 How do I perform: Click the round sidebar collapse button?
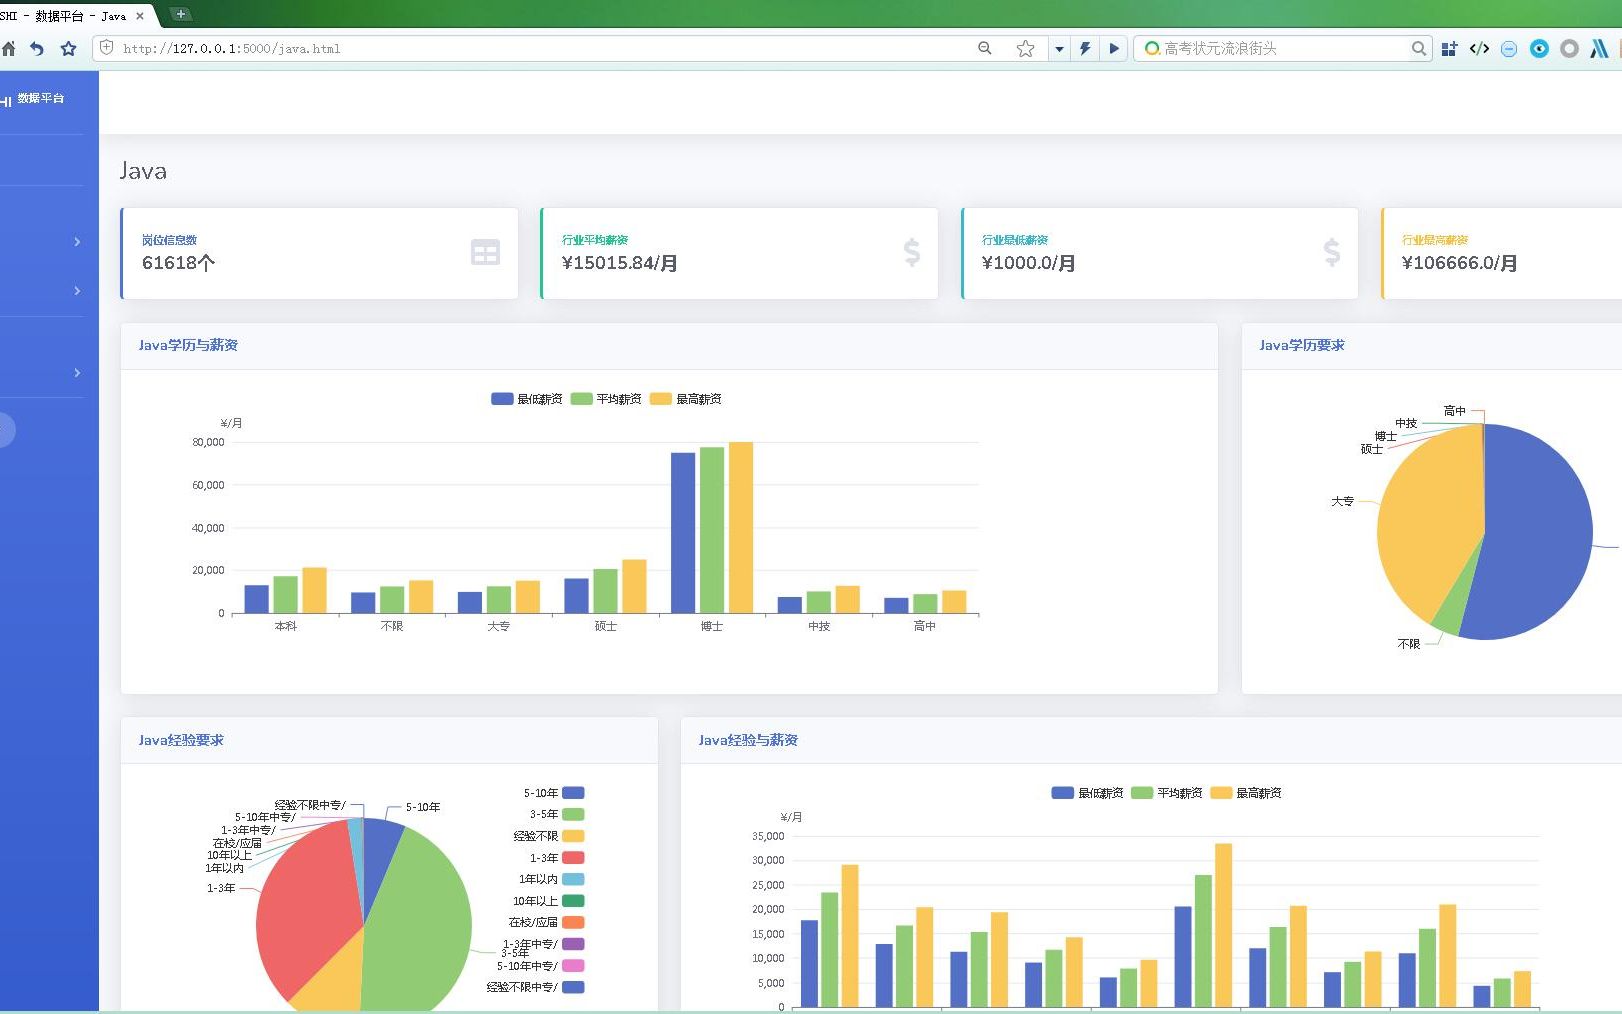(x=4, y=430)
